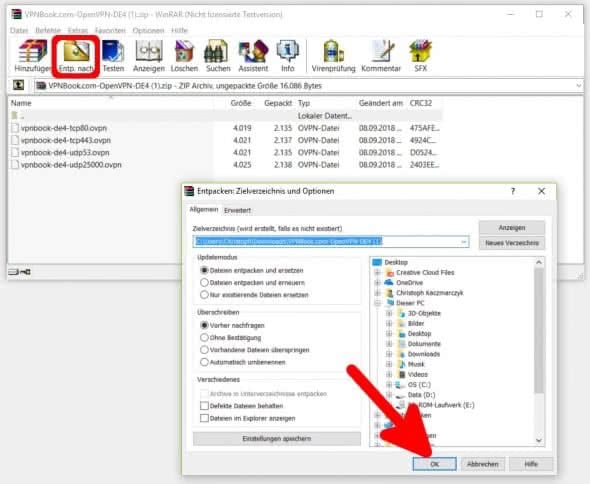Go up one folder level icon

point(18,85)
